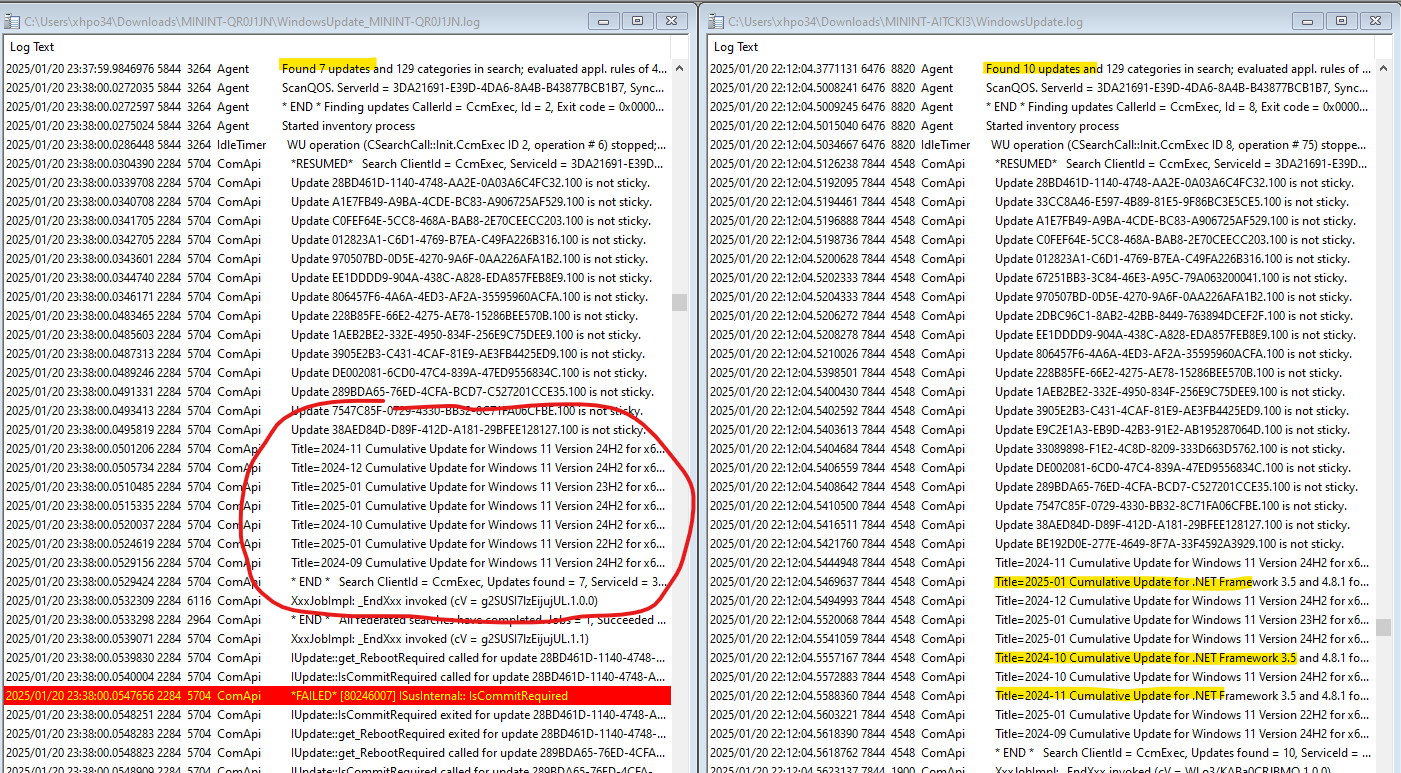Select the 'Found 7 updates and 129 categories' line
This screenshot has height=773, width=1401.
337,69
